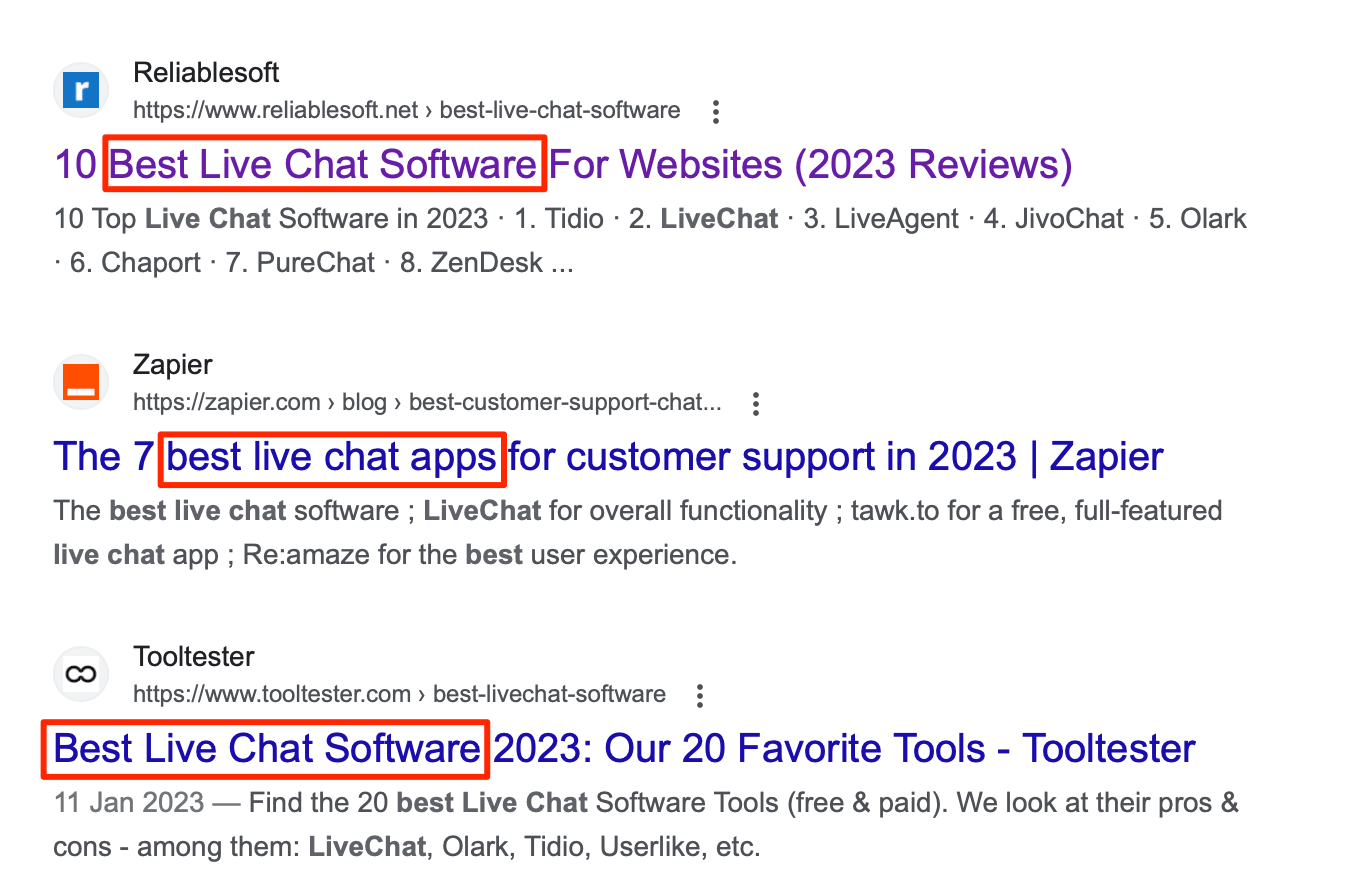Open 'The 7 best live chat apps' result
This screenshot has width=1368, height=884.
pyautogui.click(x=608, y=457)
